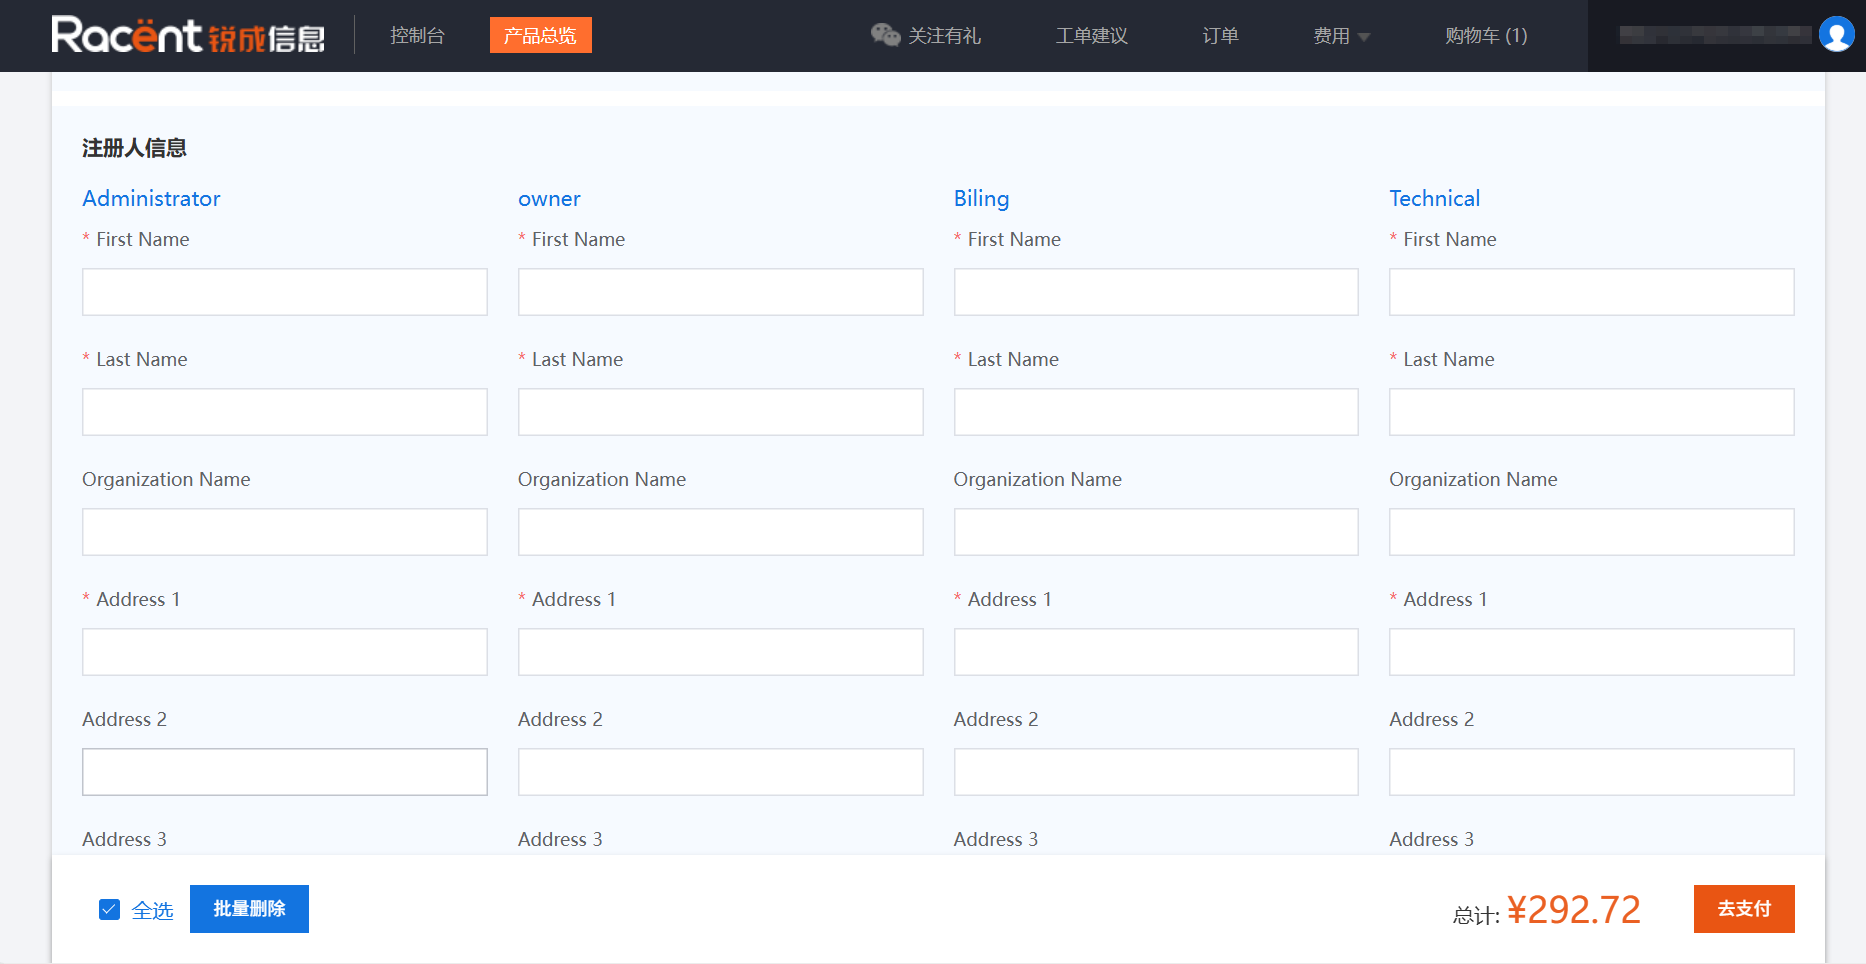Focus Biling Organization Name input field
Viewport: 1866px width, 964px height.
click(1156, 532)
